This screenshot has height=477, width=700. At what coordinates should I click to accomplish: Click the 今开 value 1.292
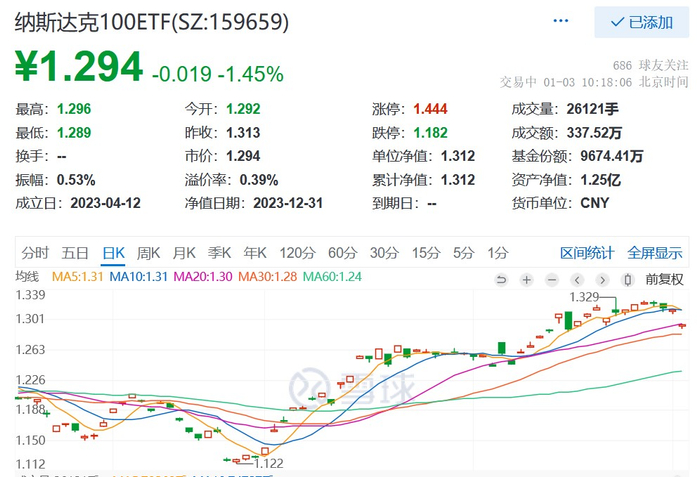(243, 109)
